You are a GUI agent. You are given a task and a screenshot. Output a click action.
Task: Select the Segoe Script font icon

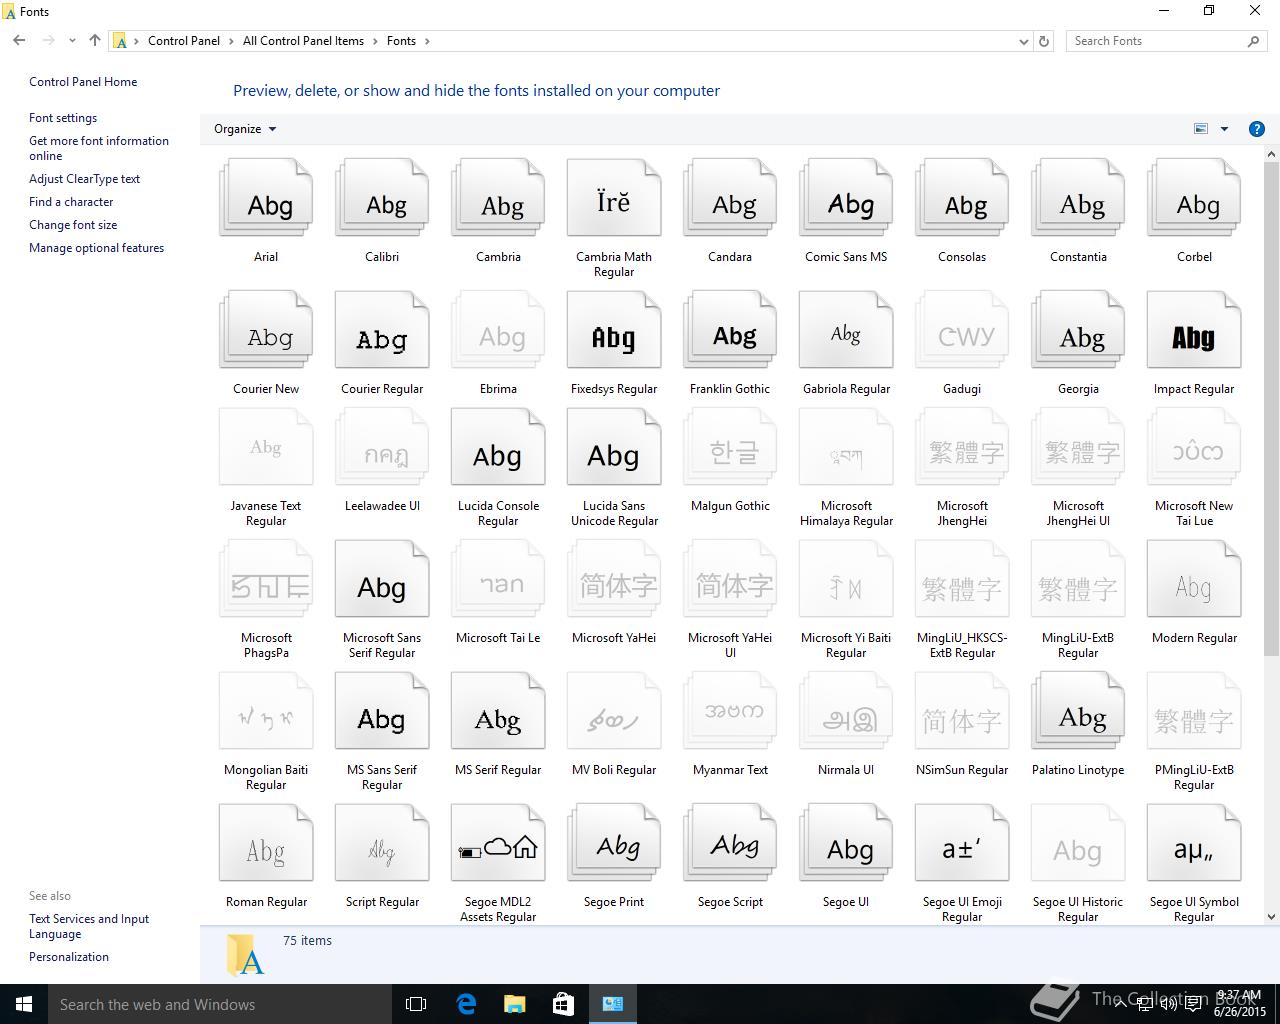tap(730, 844)
